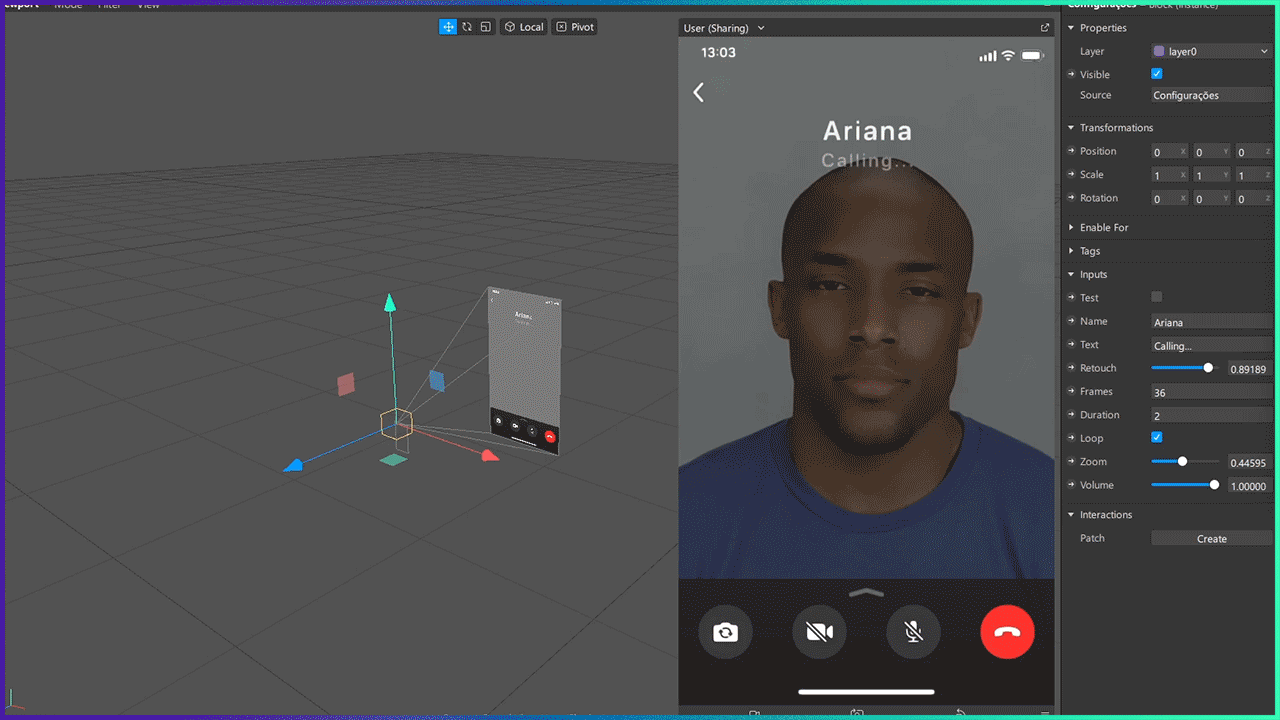Click the Rotation Z field

1253,199
